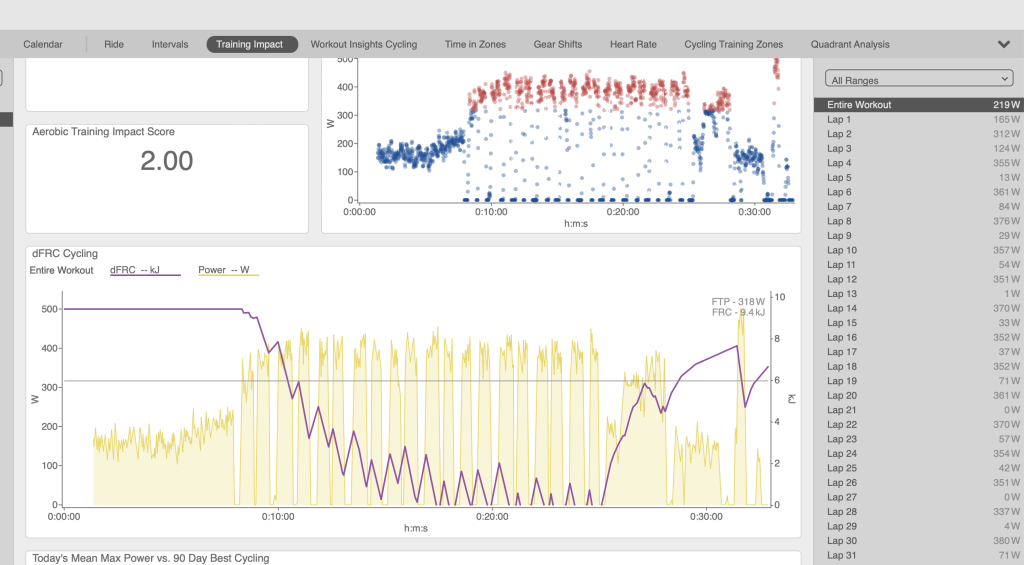The image size is (1024, 565).
Task: Switch to Quadrant Analysis tab
Action: coord(850,44)
